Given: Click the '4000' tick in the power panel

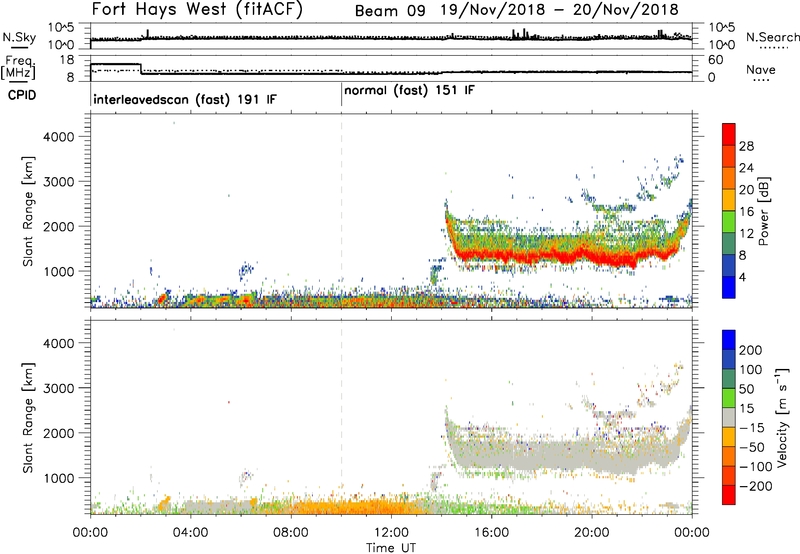Looking at the screenshot, I should pos(58,137).
